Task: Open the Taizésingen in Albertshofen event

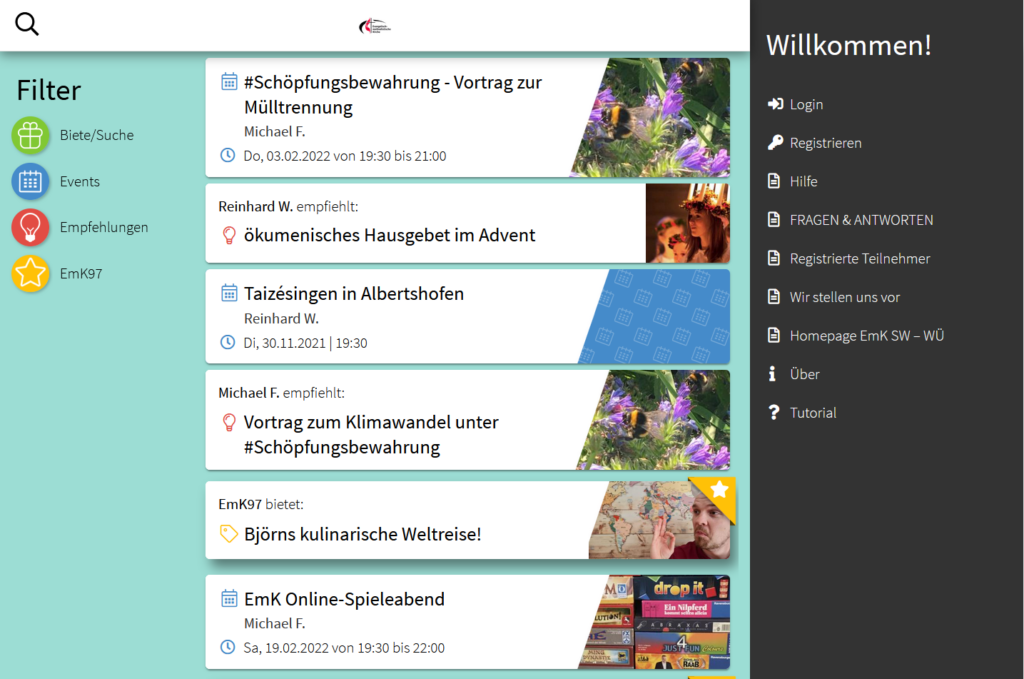Action: (354, 294)
